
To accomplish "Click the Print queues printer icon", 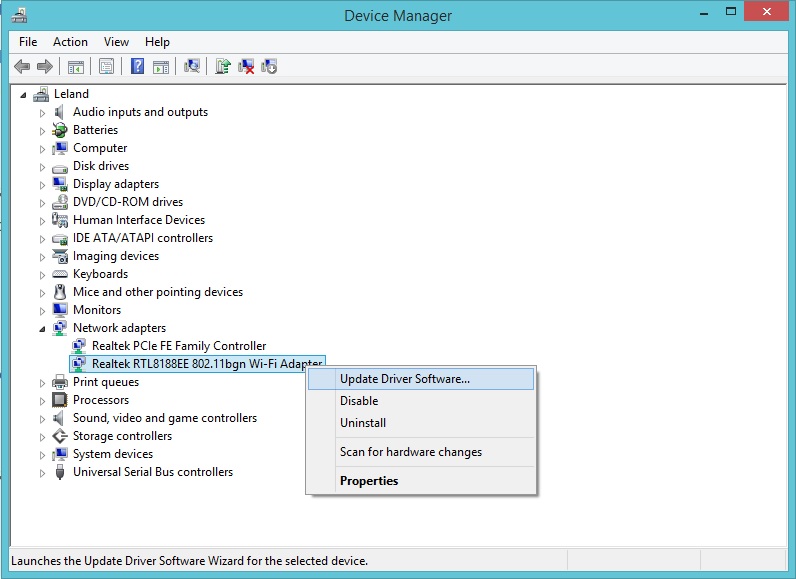I will (59, 382).
